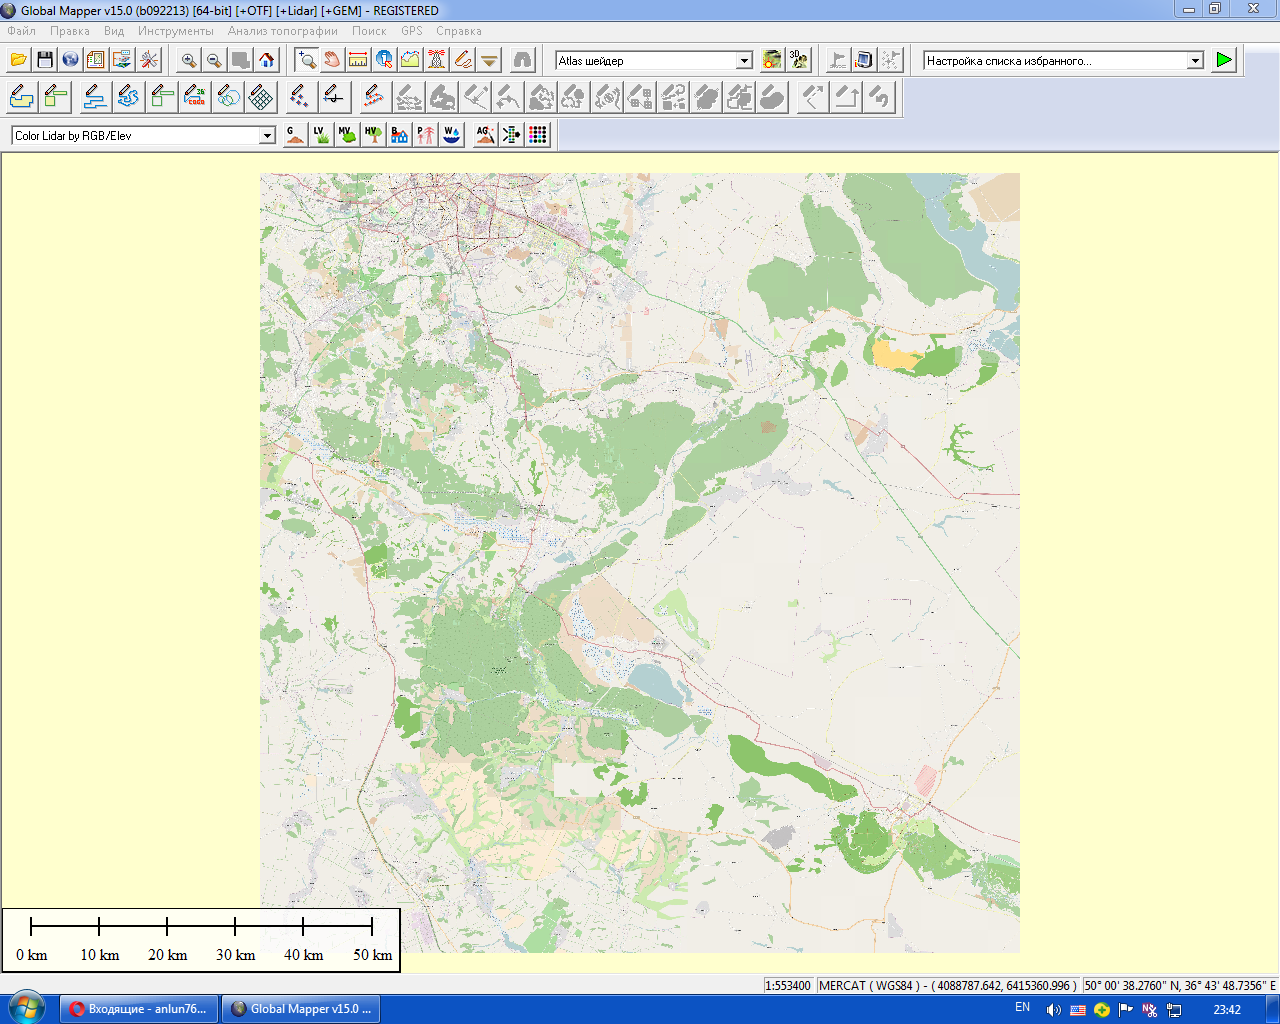Toggle Ground (G) Lidar class display
Viewport: 1280px width, 1024px height.
[x=294, y=135]
